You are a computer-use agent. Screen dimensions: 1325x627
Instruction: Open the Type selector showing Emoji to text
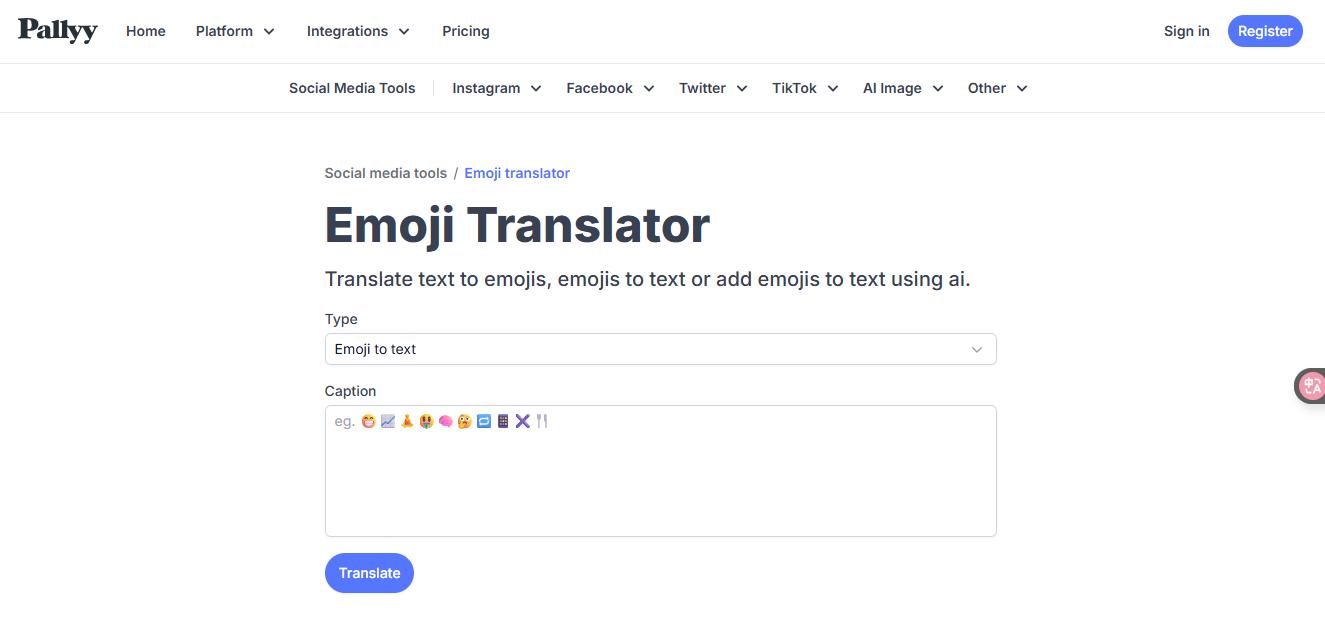pos(660,349)
